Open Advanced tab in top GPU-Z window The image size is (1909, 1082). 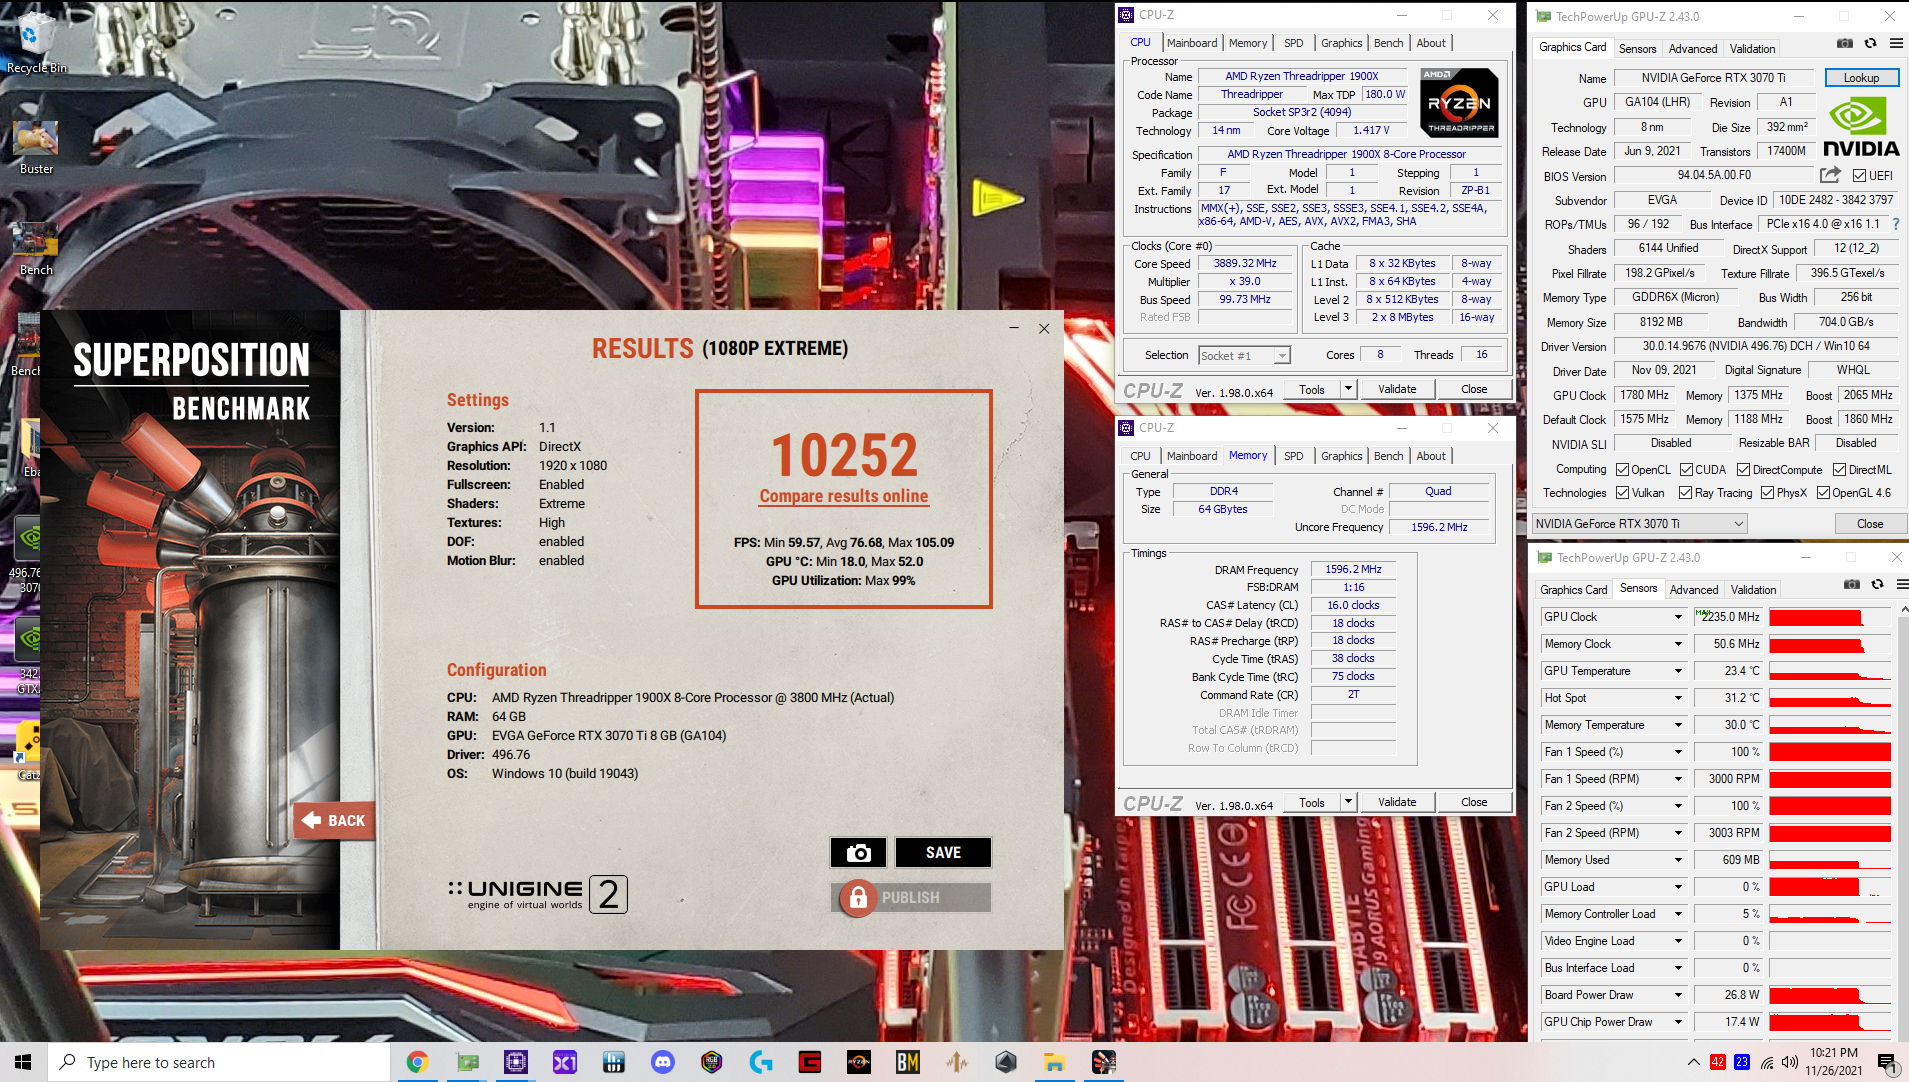[1693, 48]
